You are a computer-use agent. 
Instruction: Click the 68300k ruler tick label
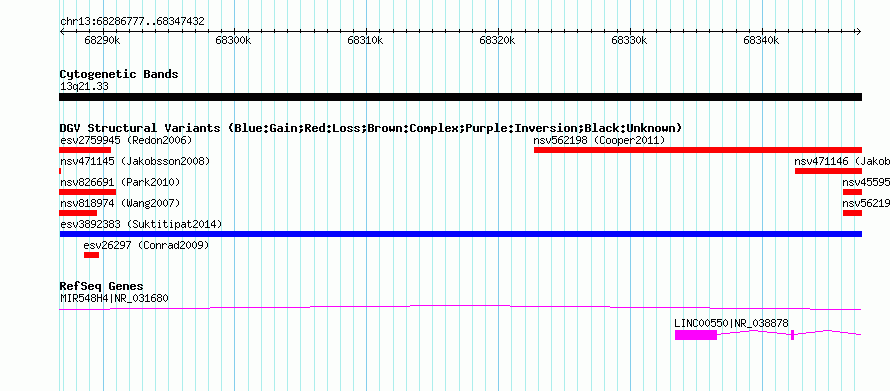coord(233,40)
